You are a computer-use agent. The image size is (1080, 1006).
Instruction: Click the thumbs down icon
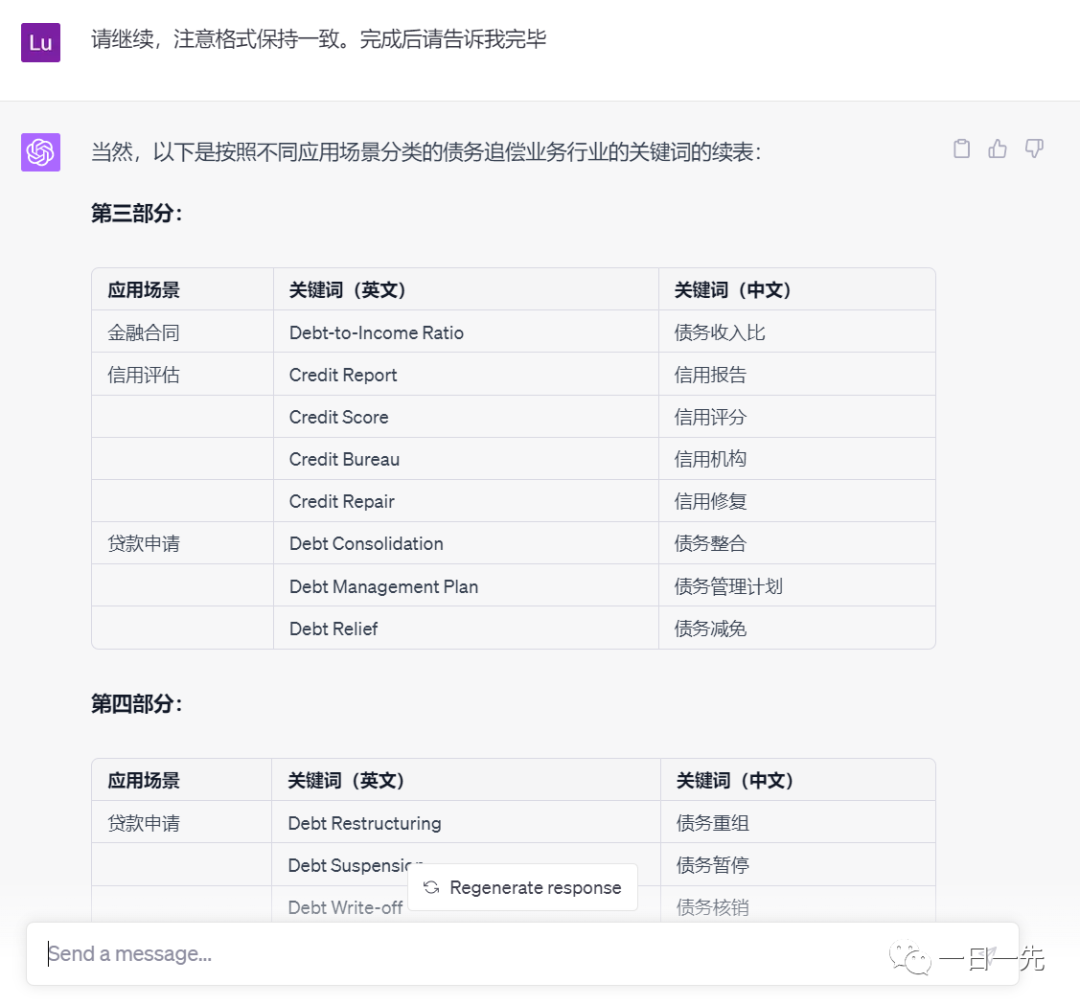[x=1034, y=149]
